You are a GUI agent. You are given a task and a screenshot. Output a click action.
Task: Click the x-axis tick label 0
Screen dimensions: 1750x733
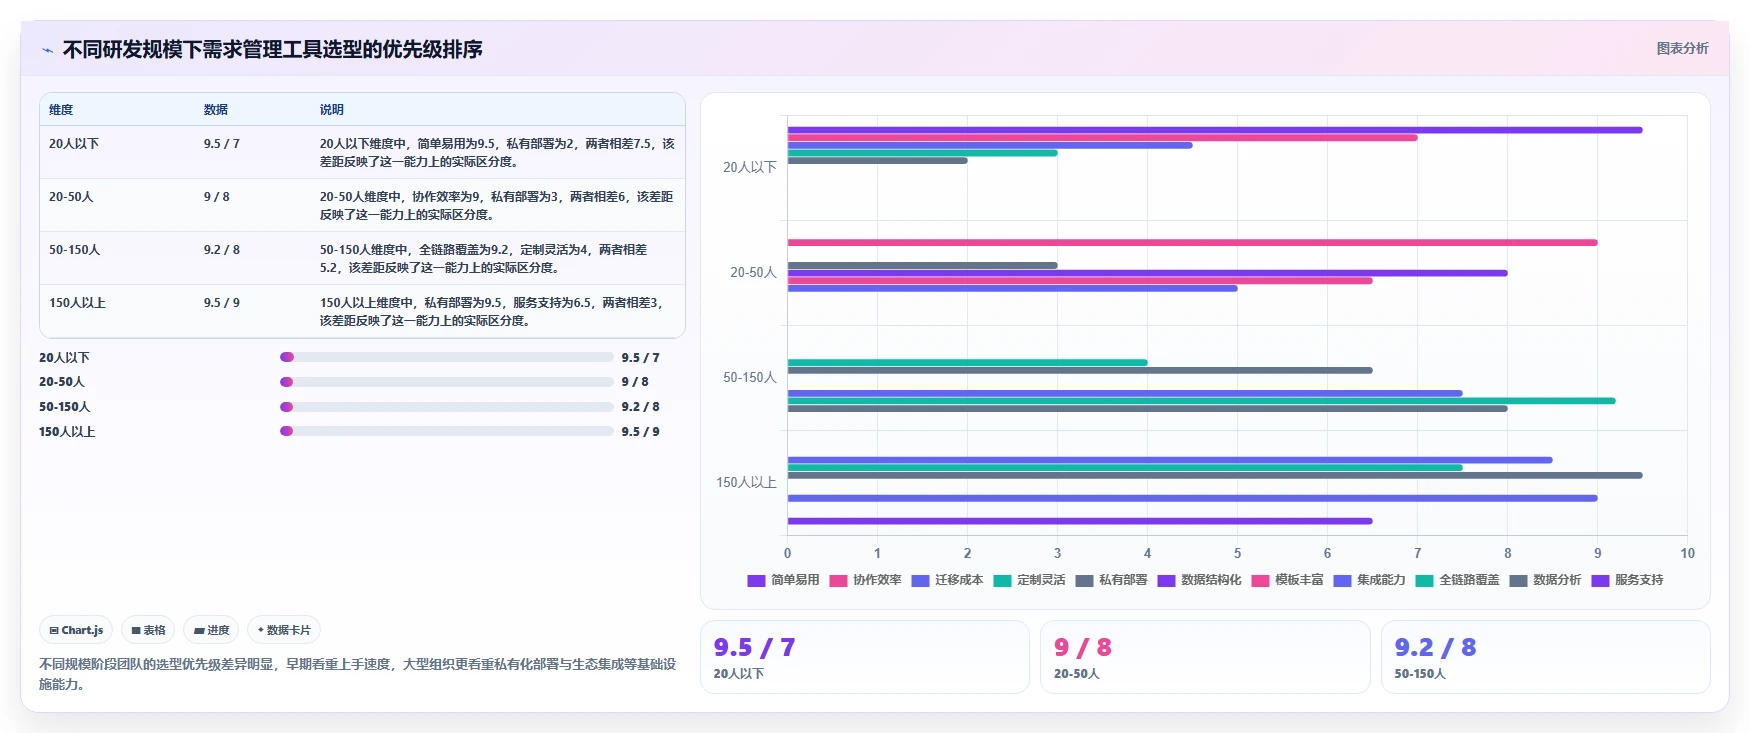click(x=787, y=553)
